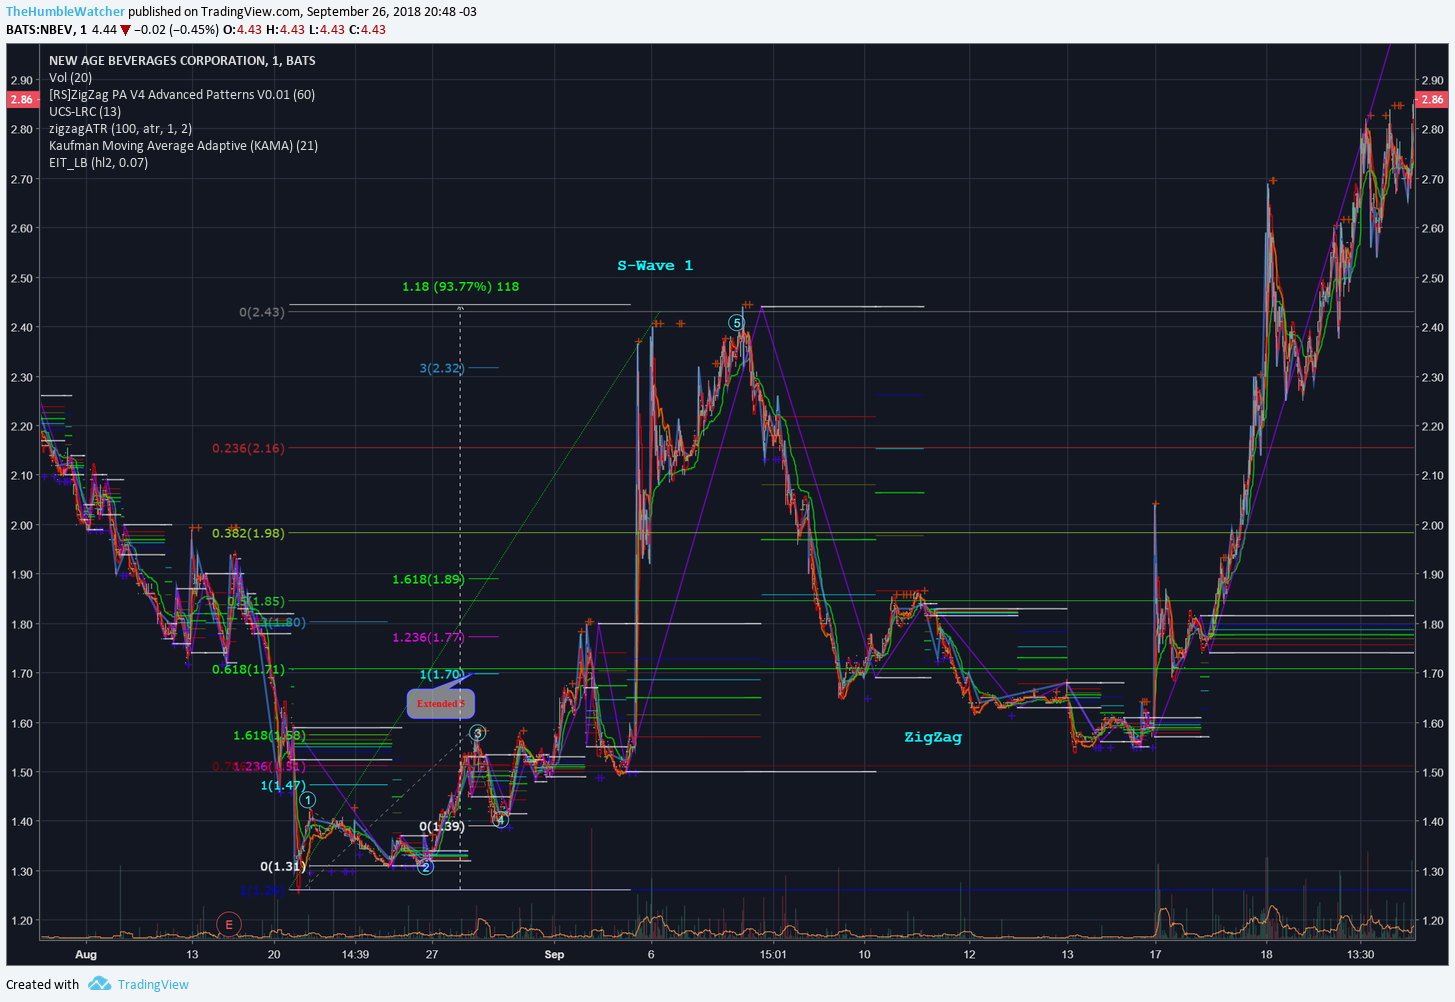Click the '1.18 (93.77%) 118' measurement label
The height and width of the screenshot is (1002, 1455).
(460, 287)
